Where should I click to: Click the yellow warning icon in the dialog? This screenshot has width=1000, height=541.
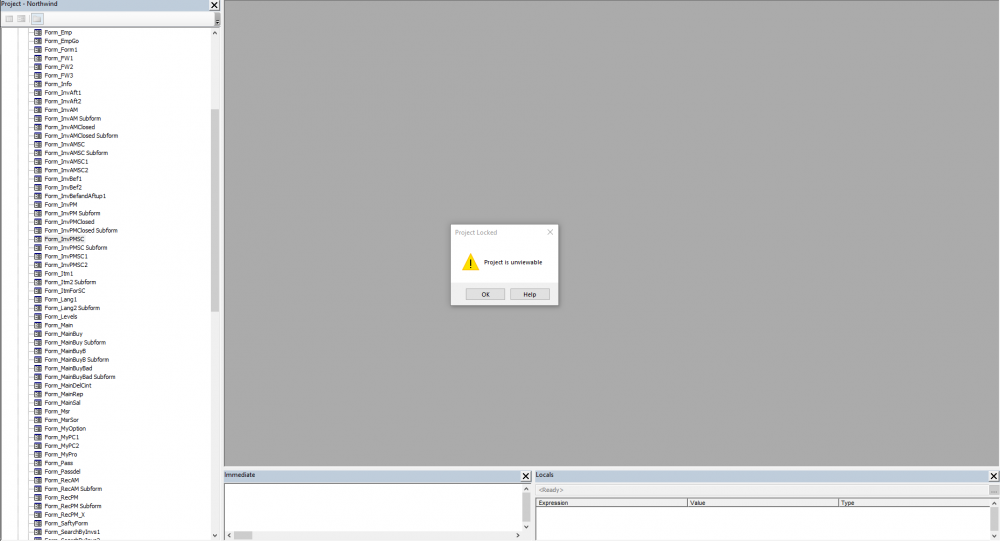470,262
